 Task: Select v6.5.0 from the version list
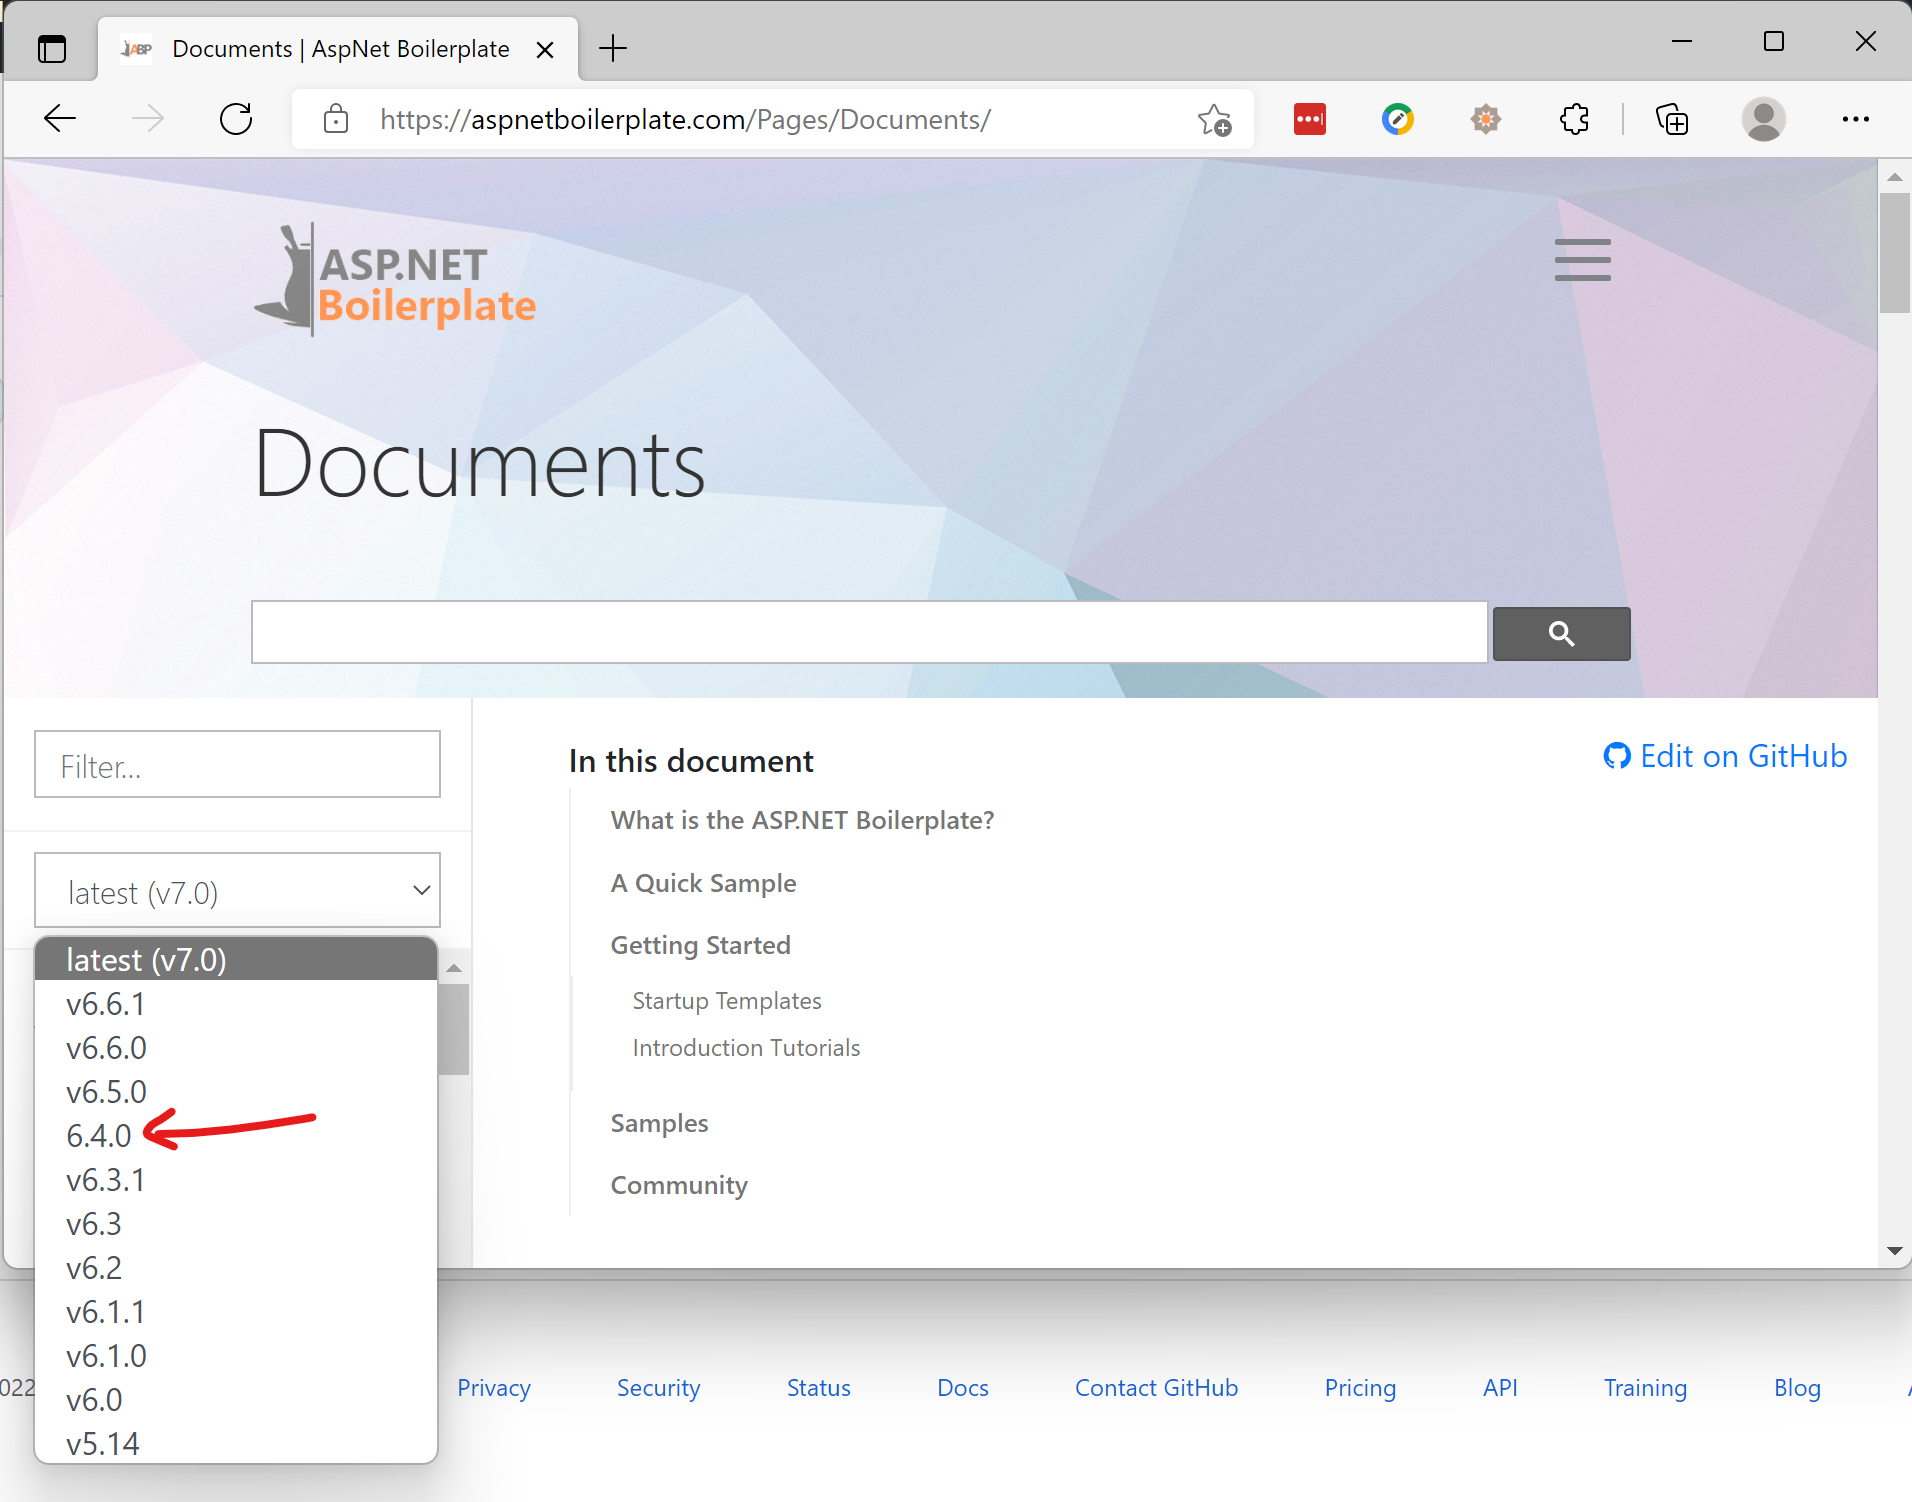(106, 1091)
